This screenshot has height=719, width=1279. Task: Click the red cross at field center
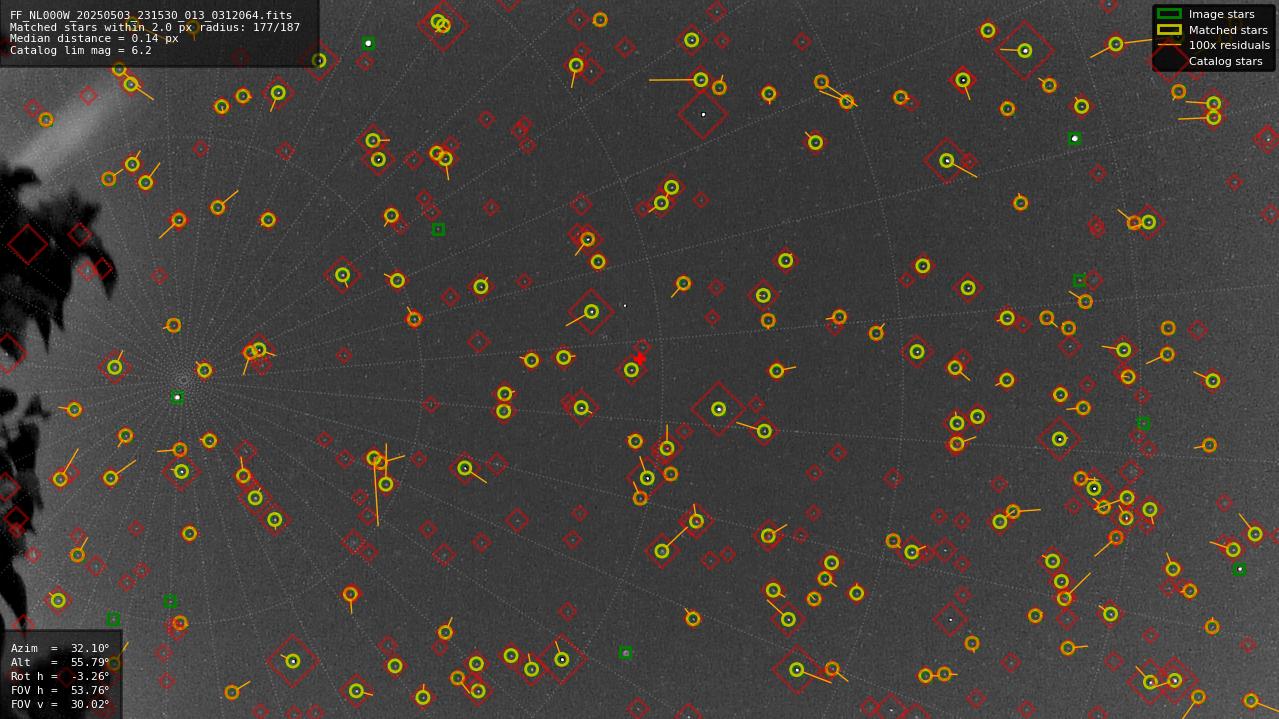640,358
